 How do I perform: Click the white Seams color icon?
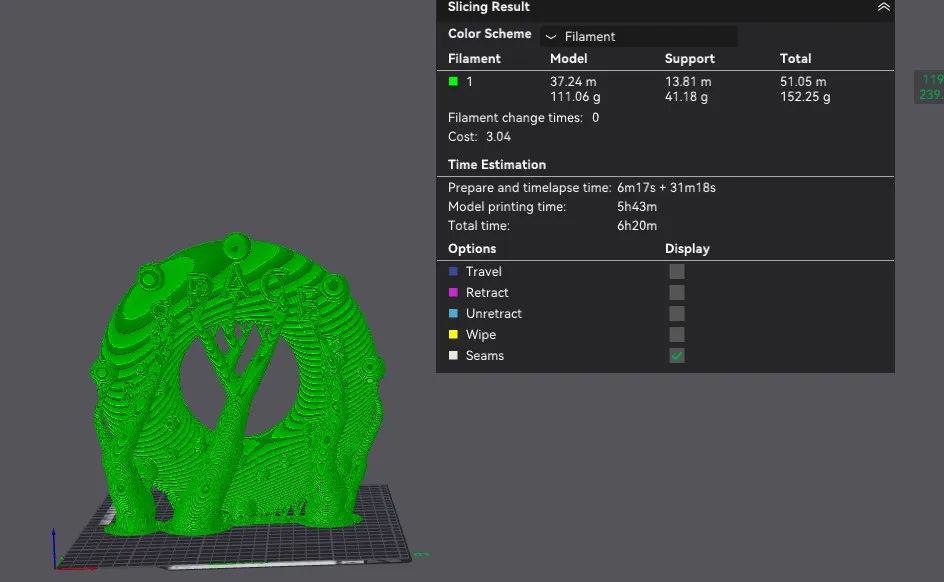pos(453,356)
